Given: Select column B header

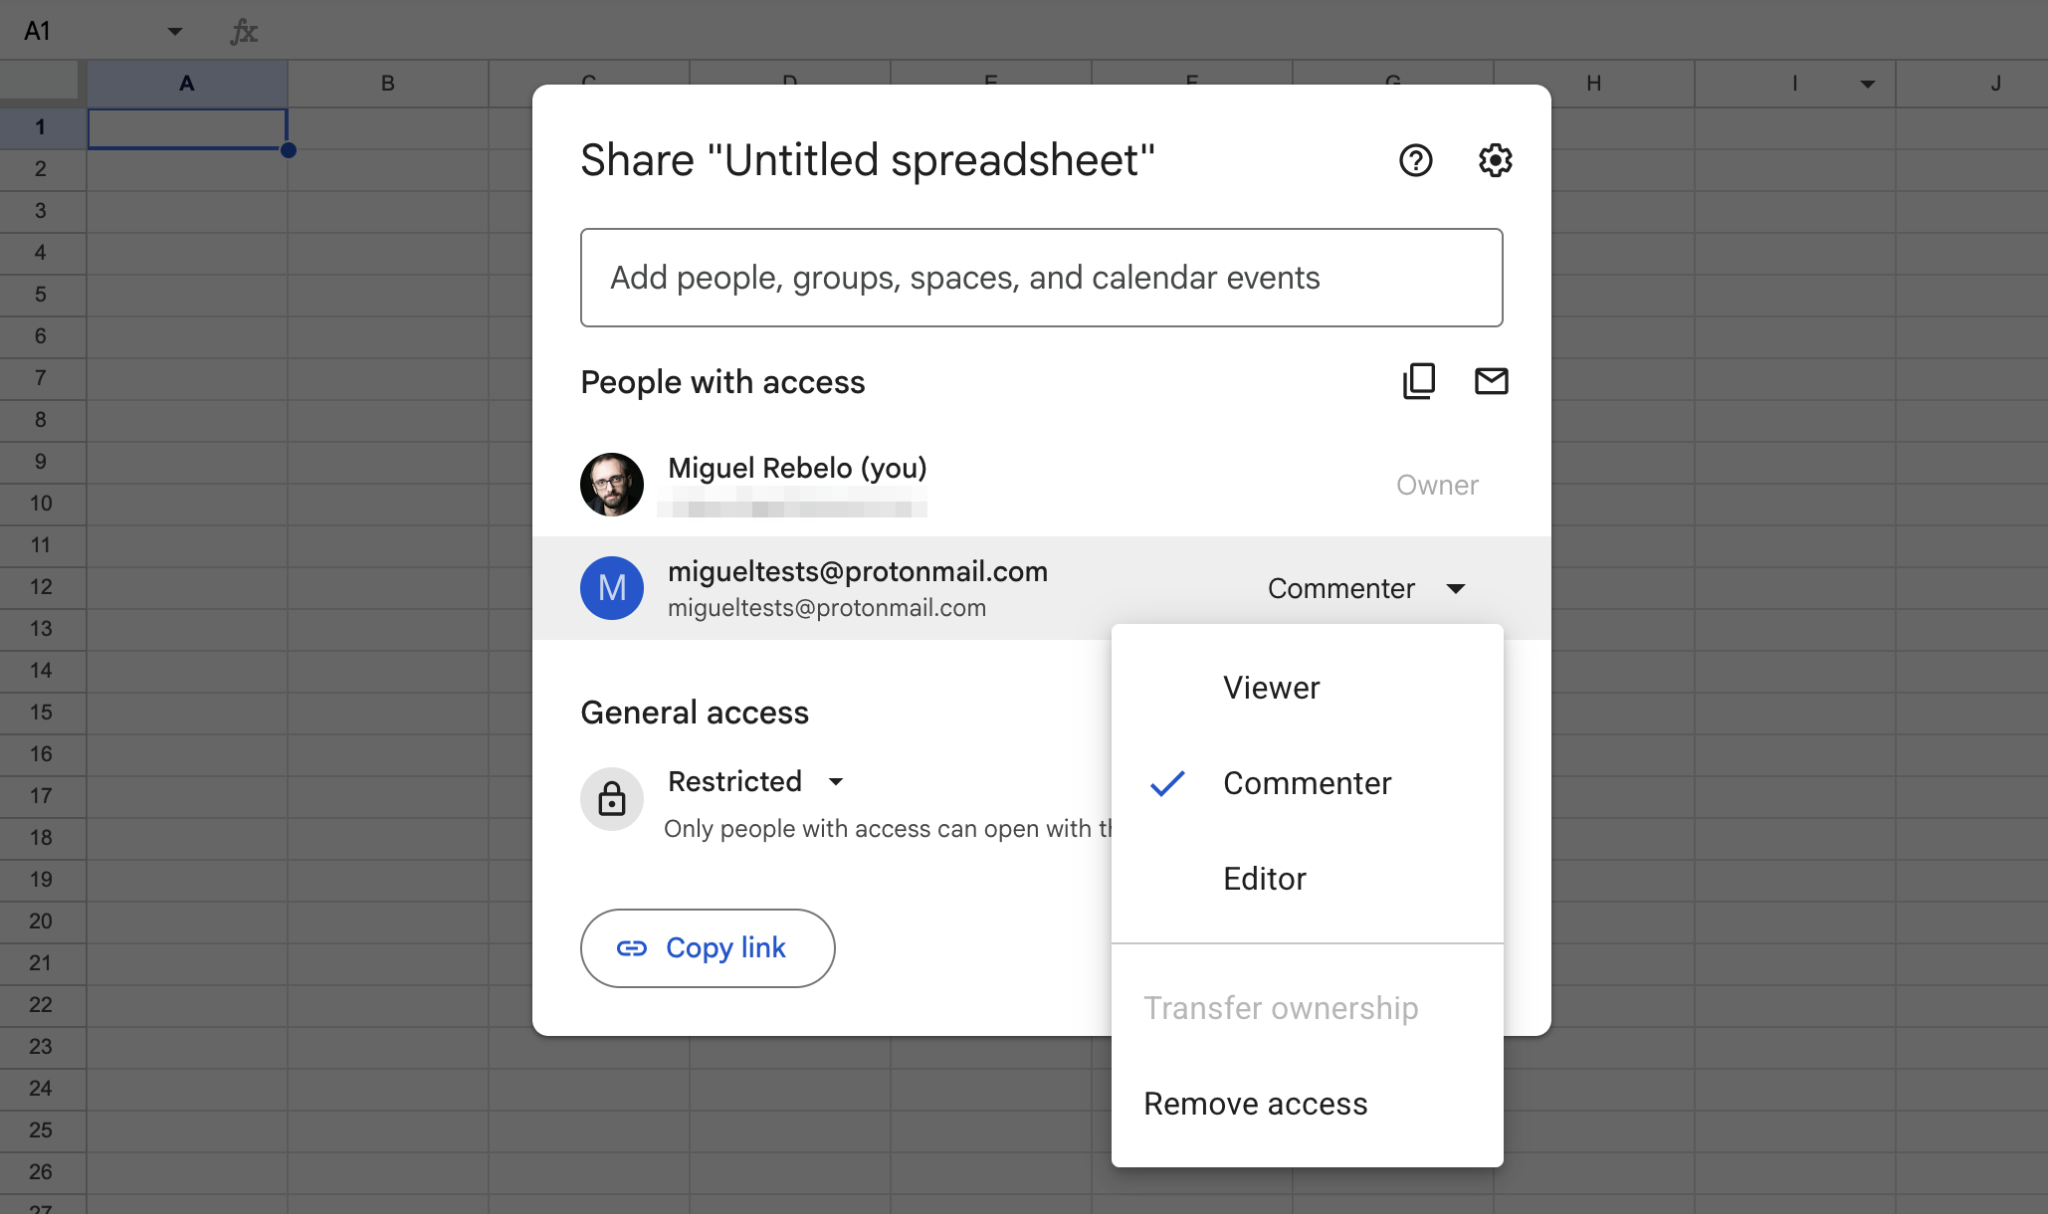Looking at the screenshot, I should click(x=388, y=84).
